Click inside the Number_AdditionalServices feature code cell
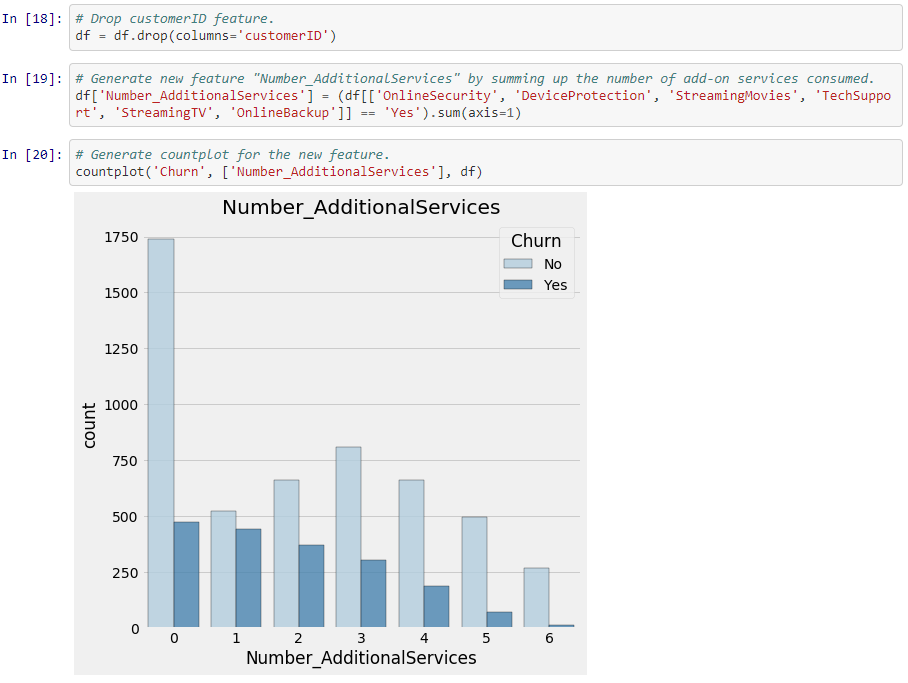 [x=485, y=96]
